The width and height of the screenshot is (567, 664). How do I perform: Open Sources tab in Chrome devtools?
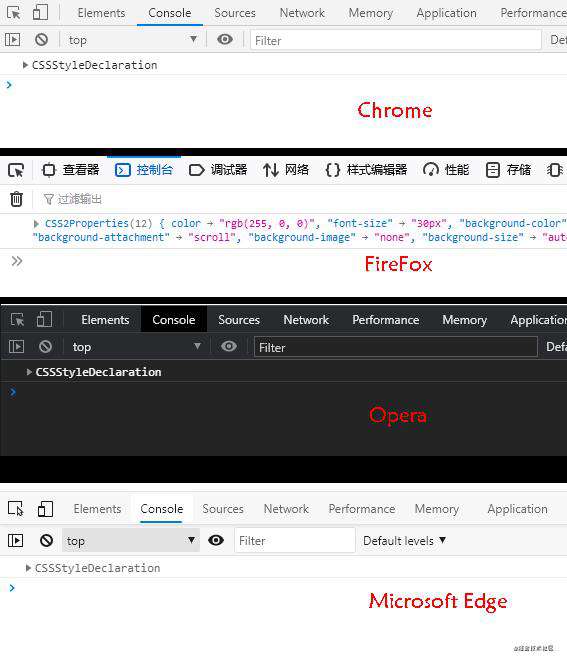click(235, 13)
